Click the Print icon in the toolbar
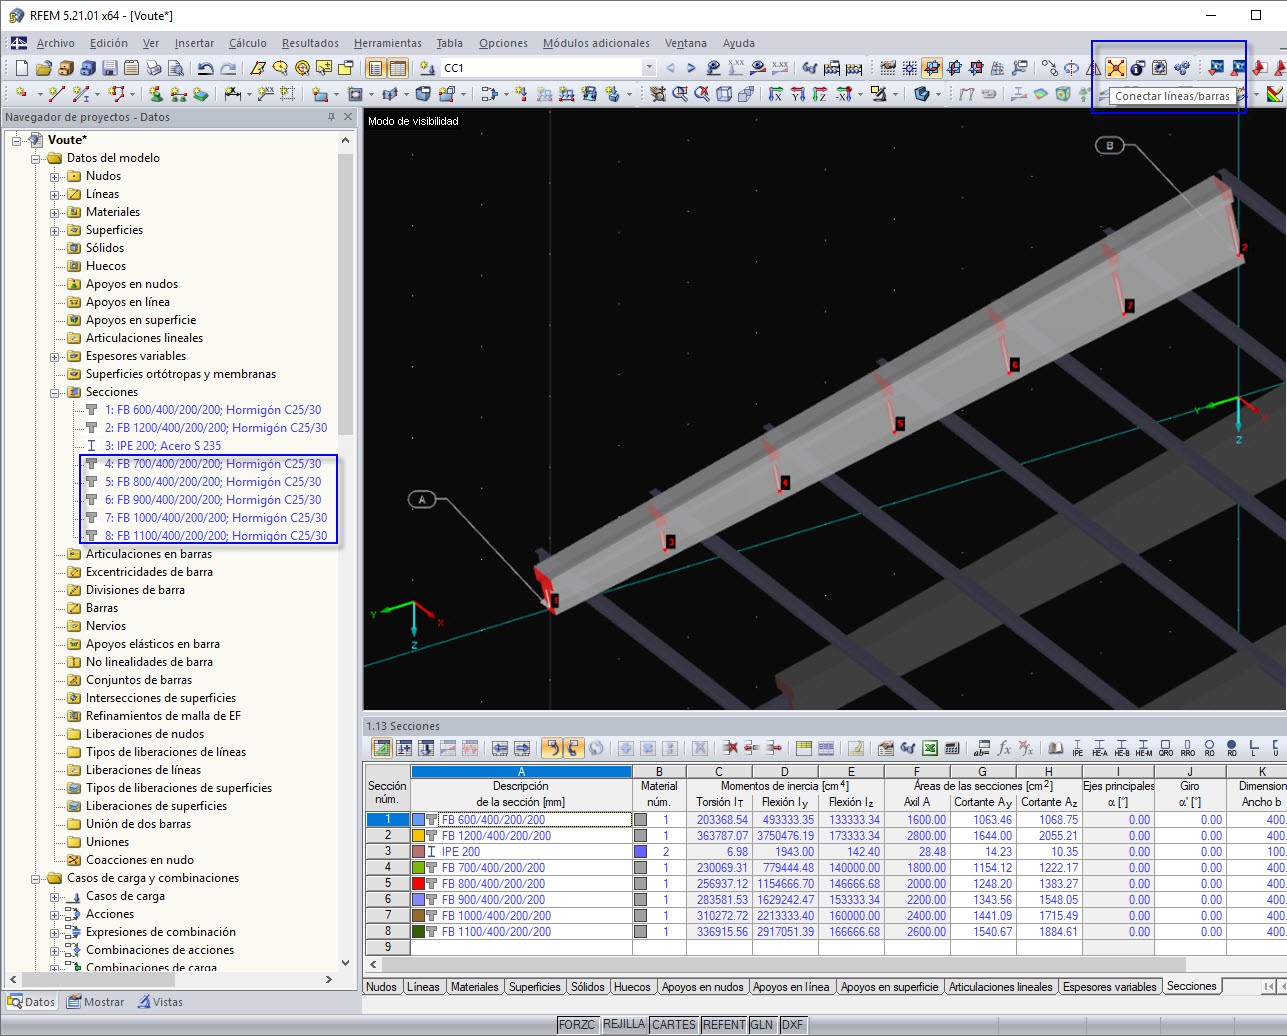 (x=153, y=68)
